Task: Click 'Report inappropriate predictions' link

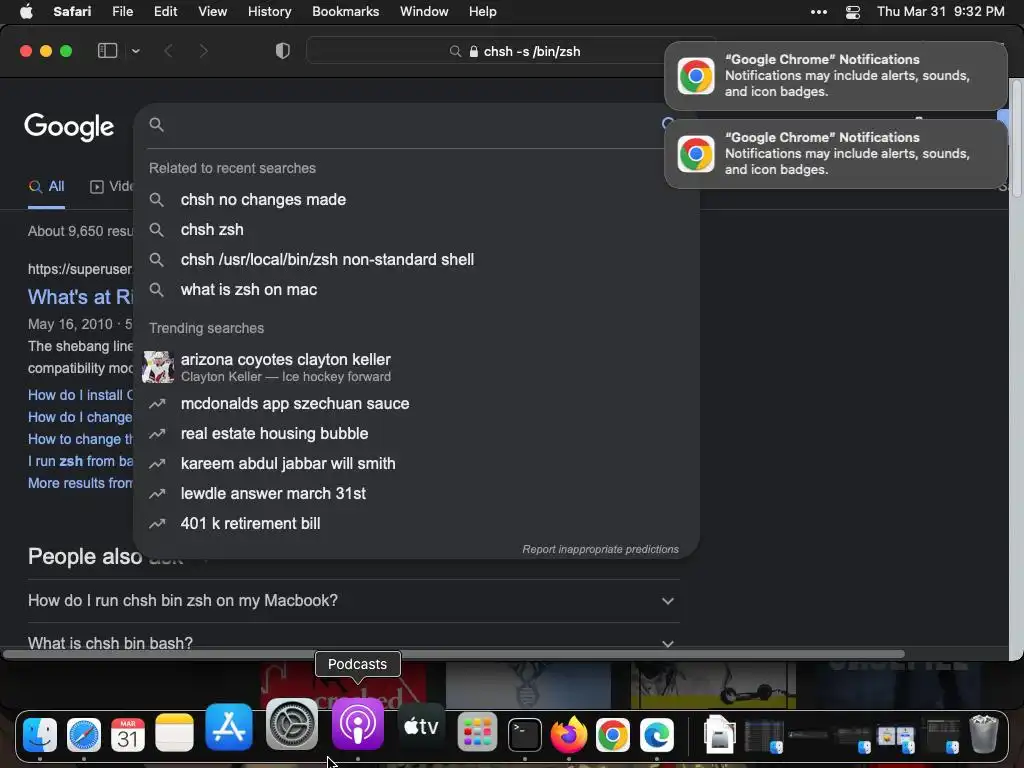Action: click(x=600, y=549)
